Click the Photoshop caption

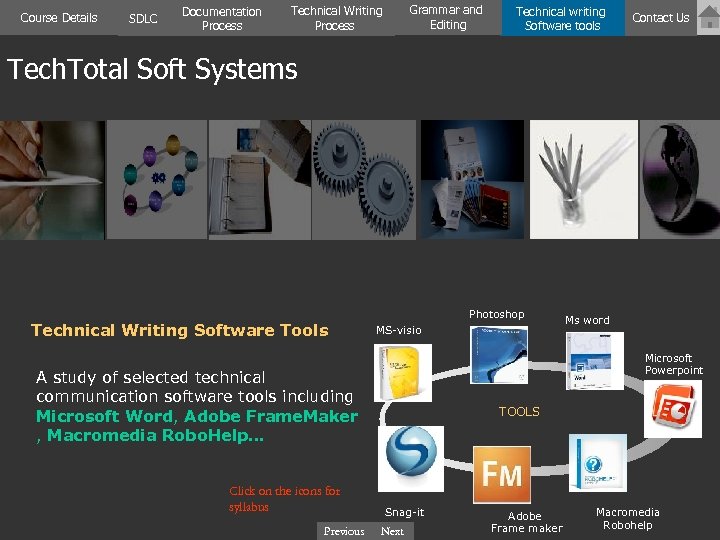point(496,314)
